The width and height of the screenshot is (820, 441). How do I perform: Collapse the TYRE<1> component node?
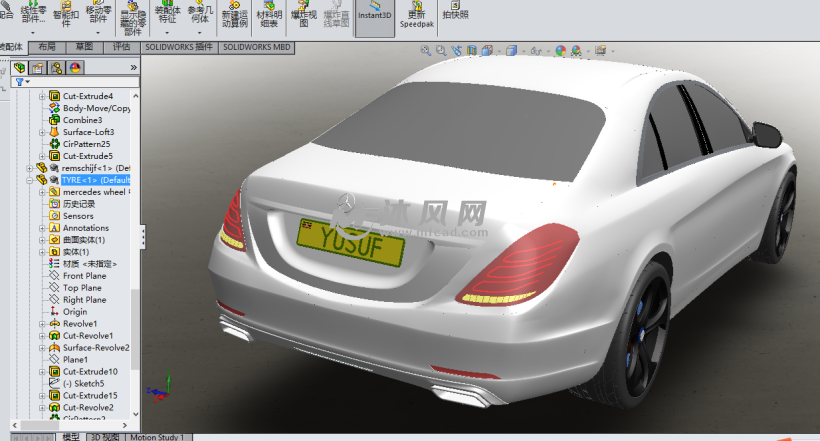point(30,180)
